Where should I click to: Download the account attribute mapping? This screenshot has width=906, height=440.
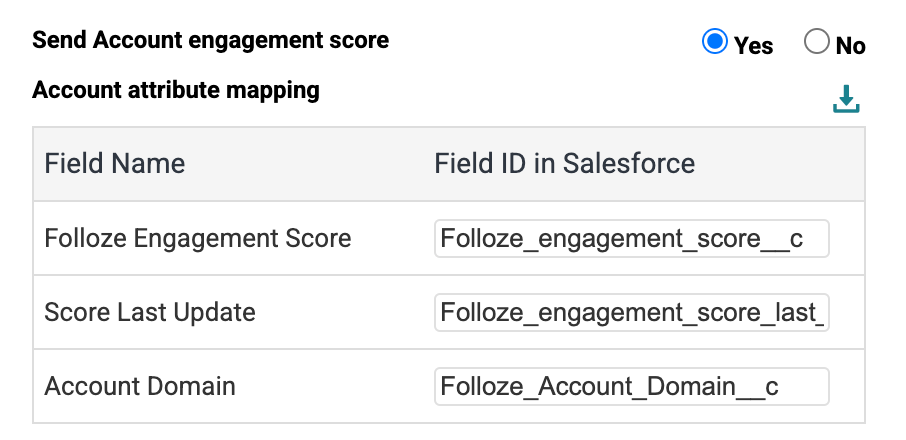(x=846, y=99)
